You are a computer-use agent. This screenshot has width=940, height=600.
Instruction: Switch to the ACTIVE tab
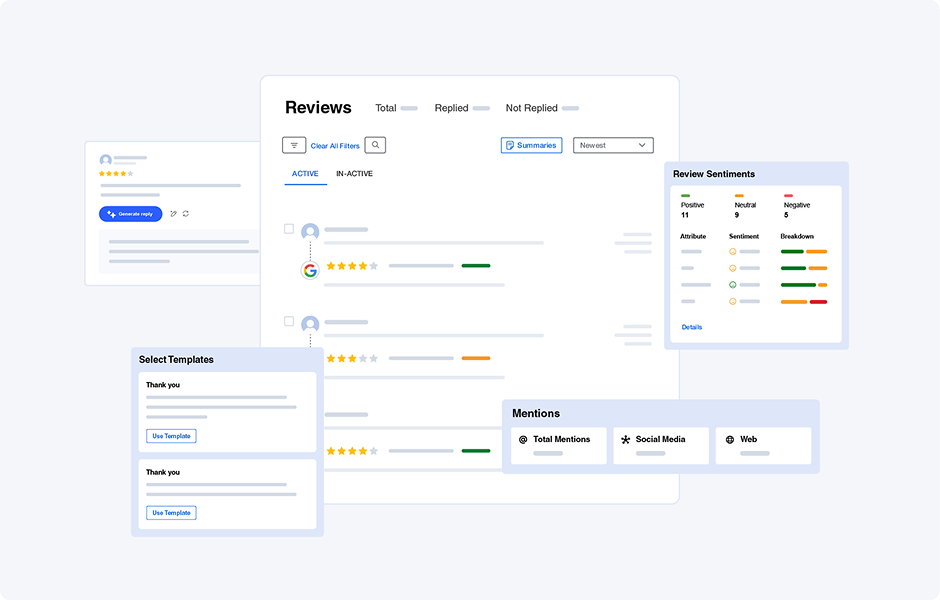[x=305, y=174]
